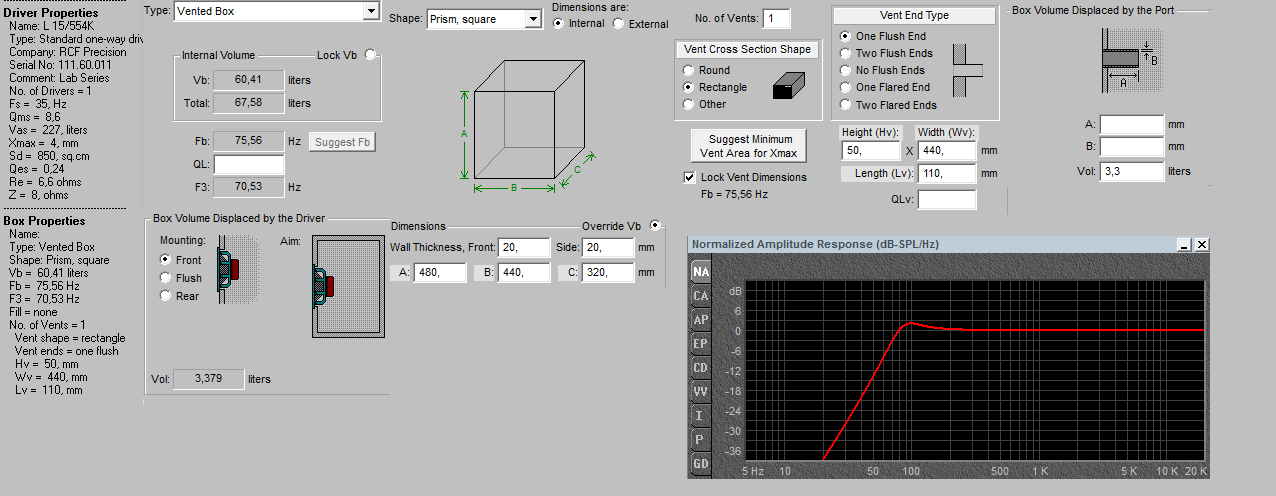
Task: Click the No. of Vents field
Action: pyautogui.click(x=776, y=19)
